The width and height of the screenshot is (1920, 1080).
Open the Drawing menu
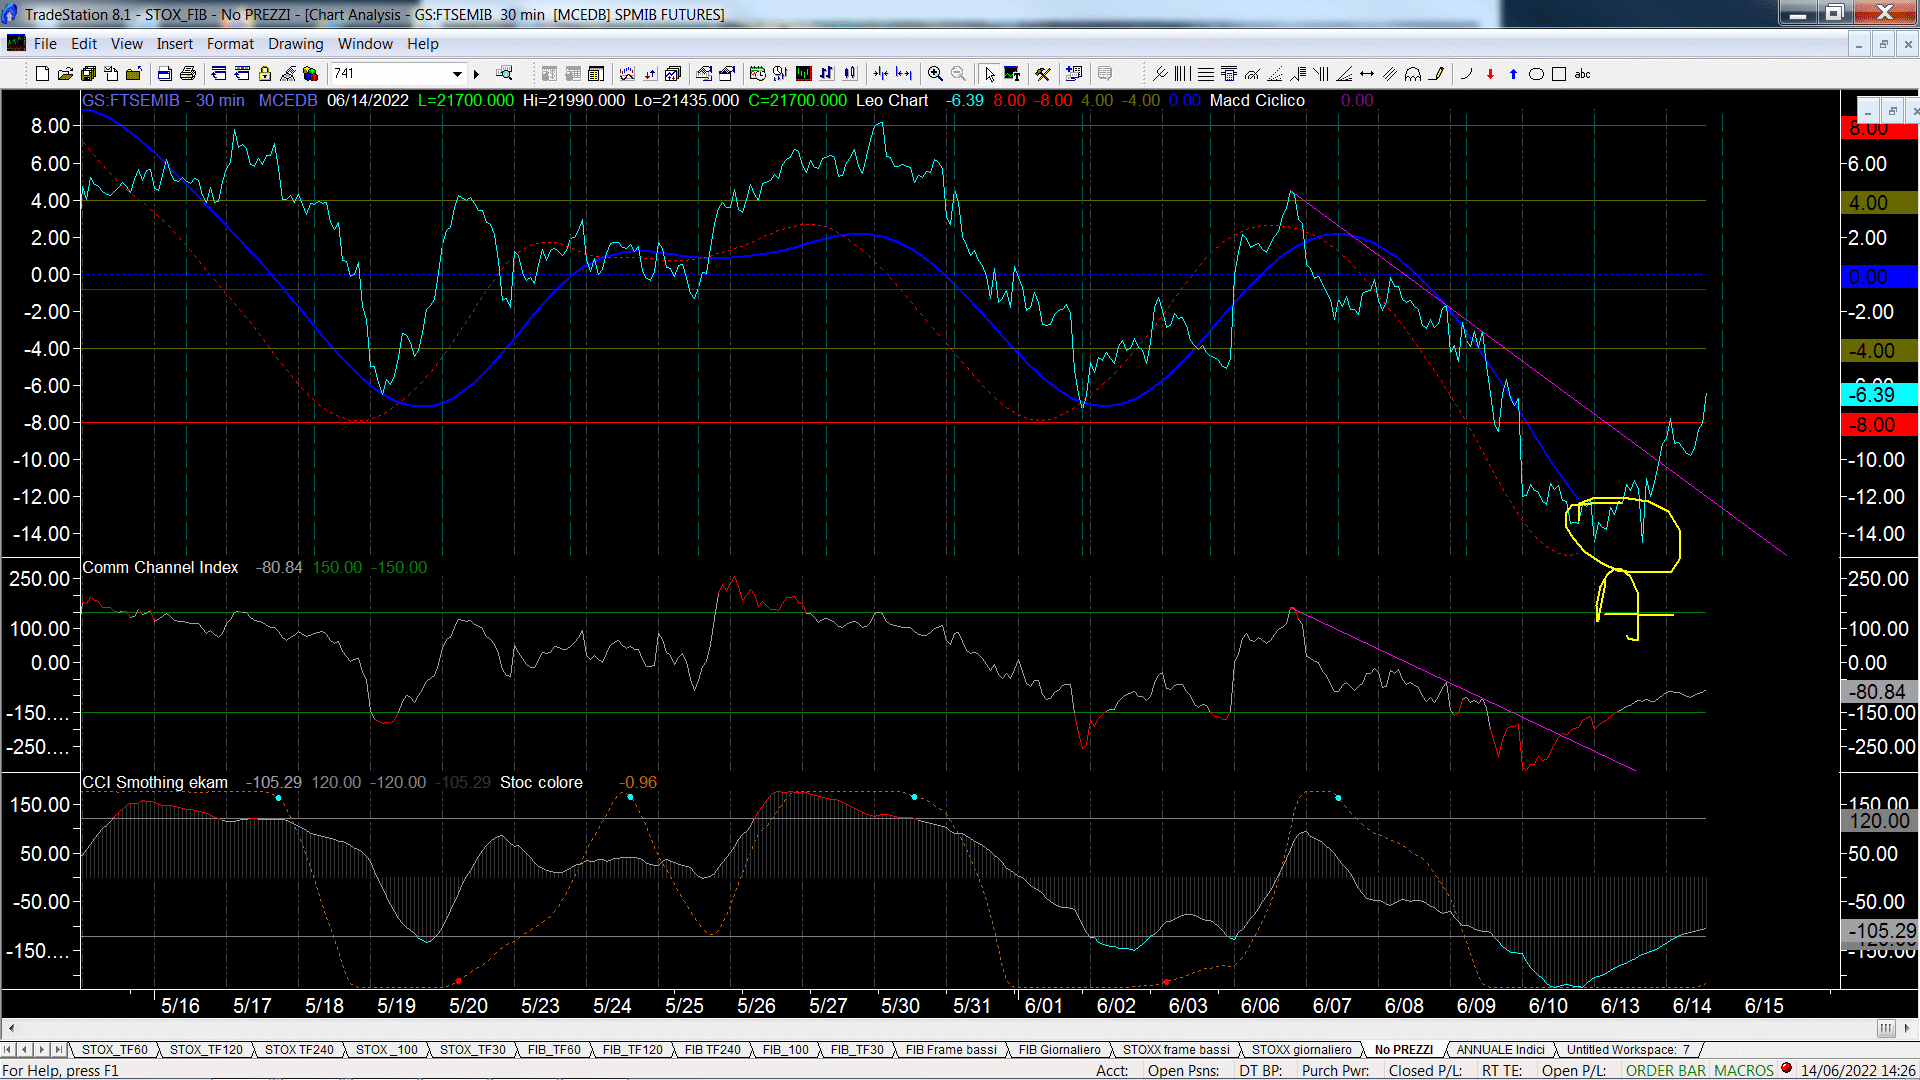click(x=295, y=44)
